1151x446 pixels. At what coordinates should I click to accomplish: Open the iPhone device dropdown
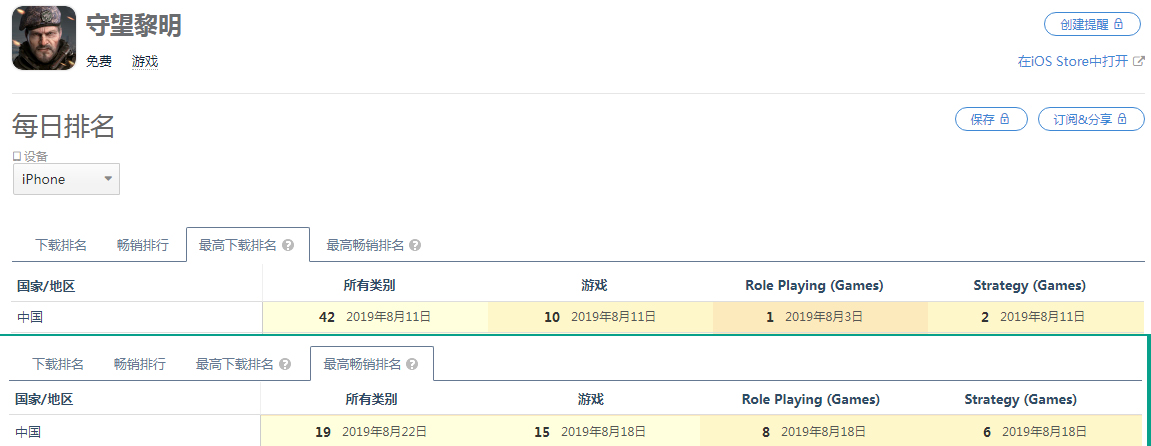click(66, 179)
